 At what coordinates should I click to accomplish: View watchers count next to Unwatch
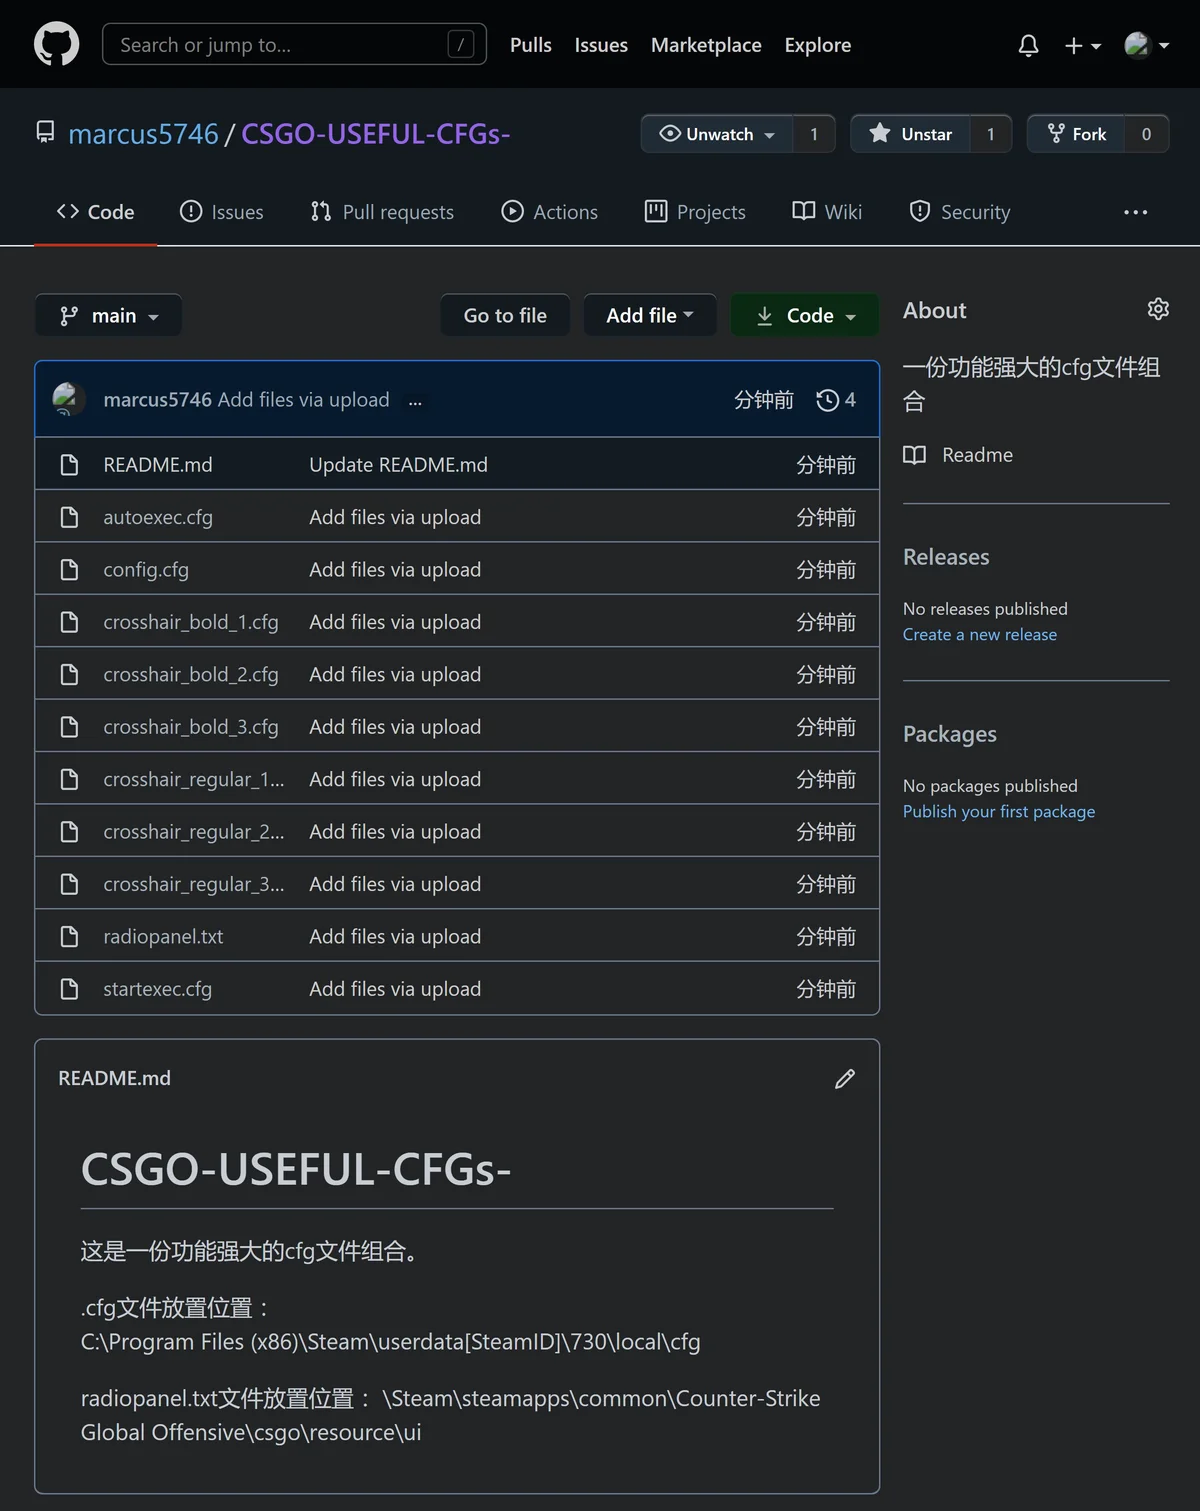(x=814, y=134)
